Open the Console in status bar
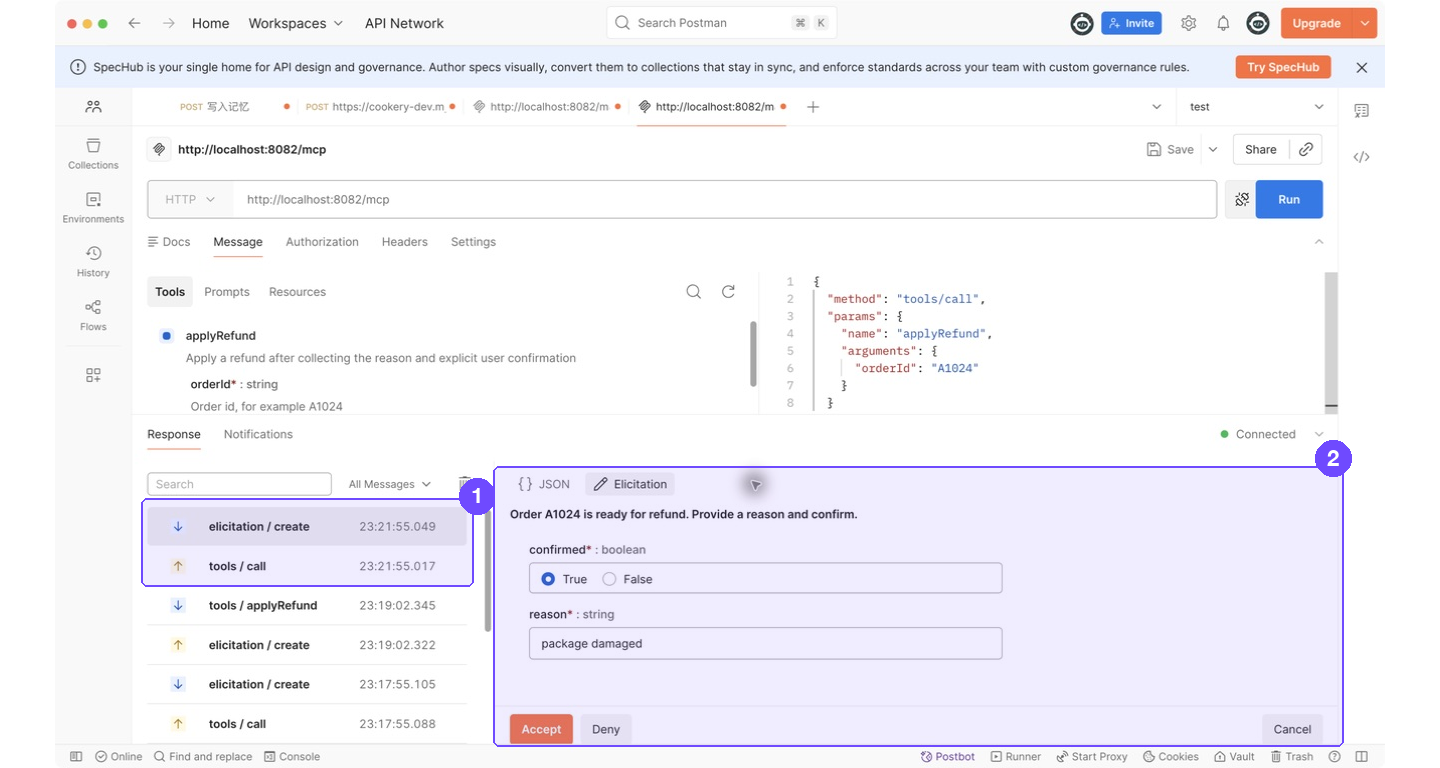Image resolution: width=1440 pixels, height=768 pixels. tap(292, 757)
